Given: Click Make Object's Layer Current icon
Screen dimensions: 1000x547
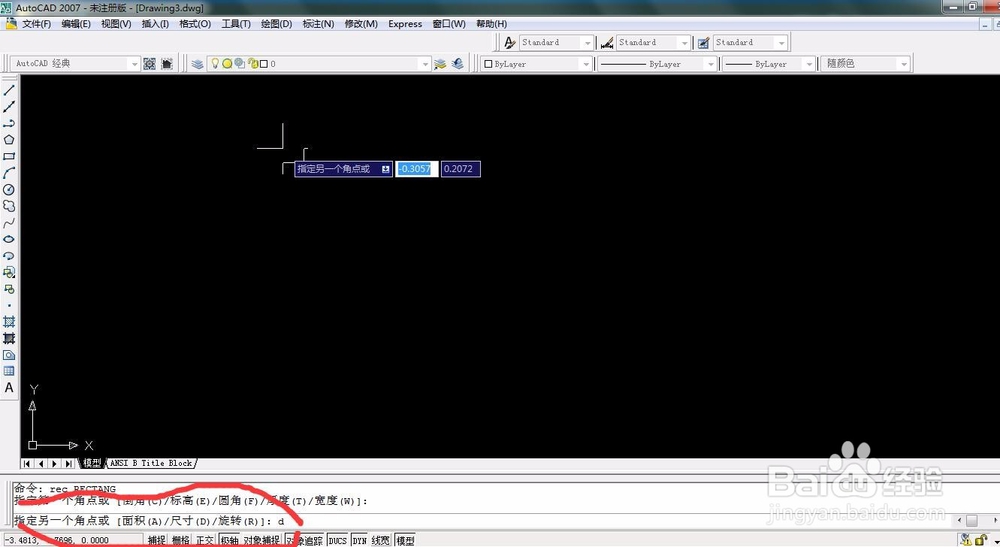Looking at the screenshot, I should pos(440,64).
